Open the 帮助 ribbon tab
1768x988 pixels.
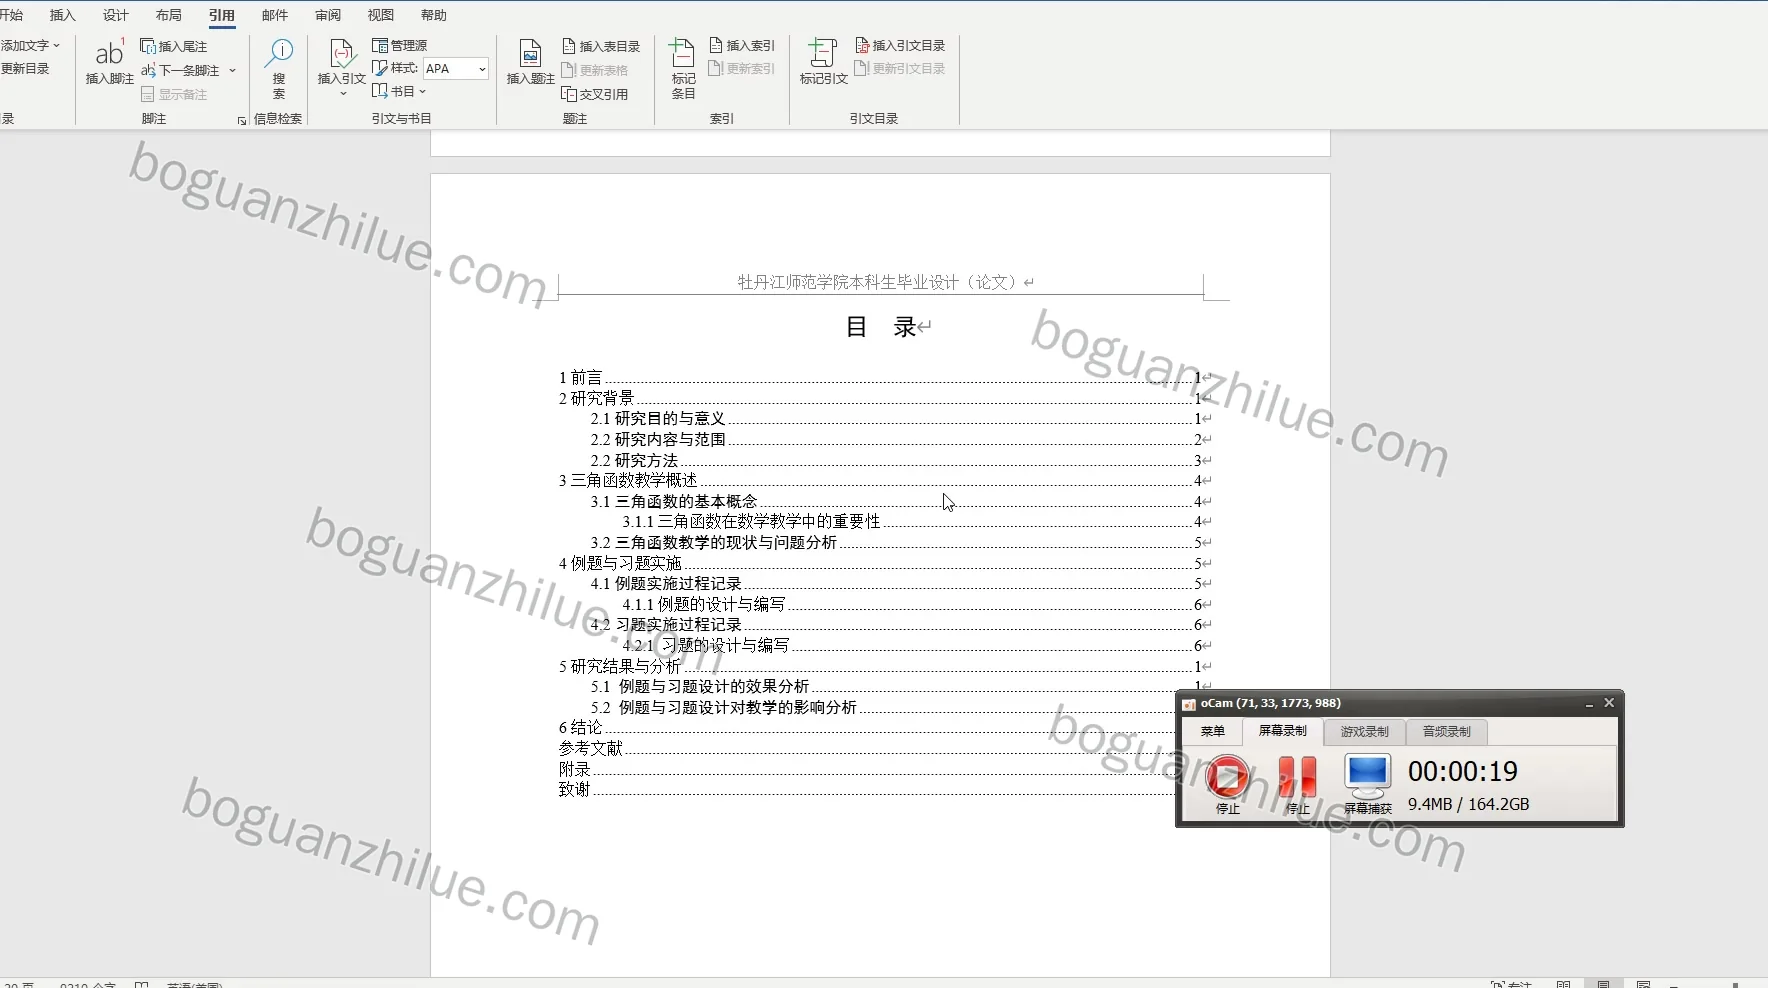tap(433, 15)
